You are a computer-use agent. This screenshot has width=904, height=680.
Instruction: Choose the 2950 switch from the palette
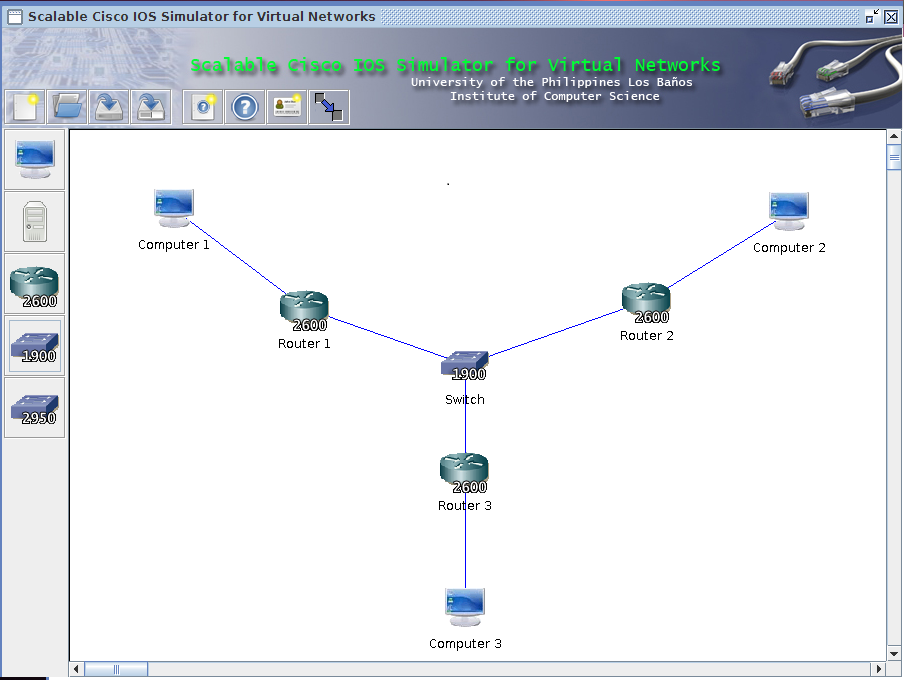point(34,408)
